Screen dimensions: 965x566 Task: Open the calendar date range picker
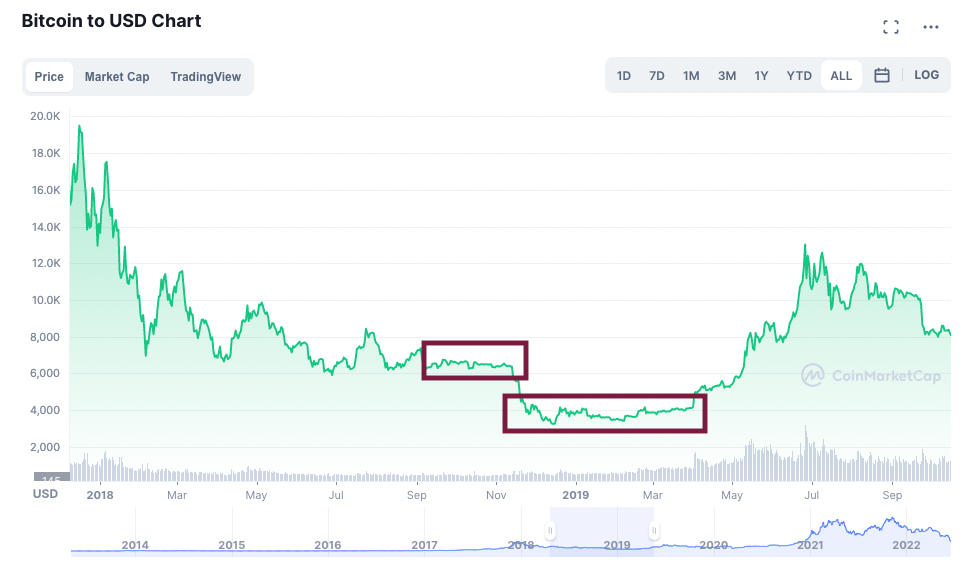pyautogui.click(x=882, y=75)
